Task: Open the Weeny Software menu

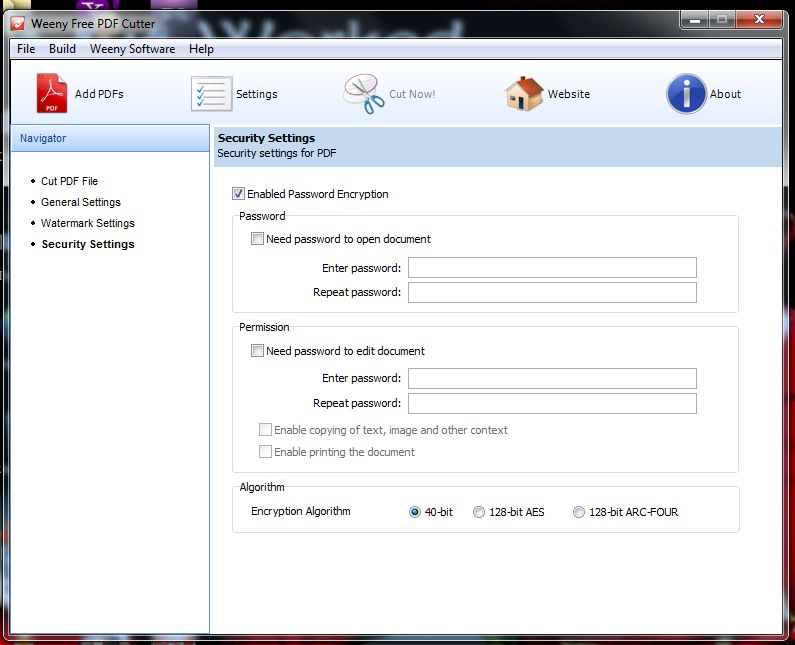Action: pos(132,49)
